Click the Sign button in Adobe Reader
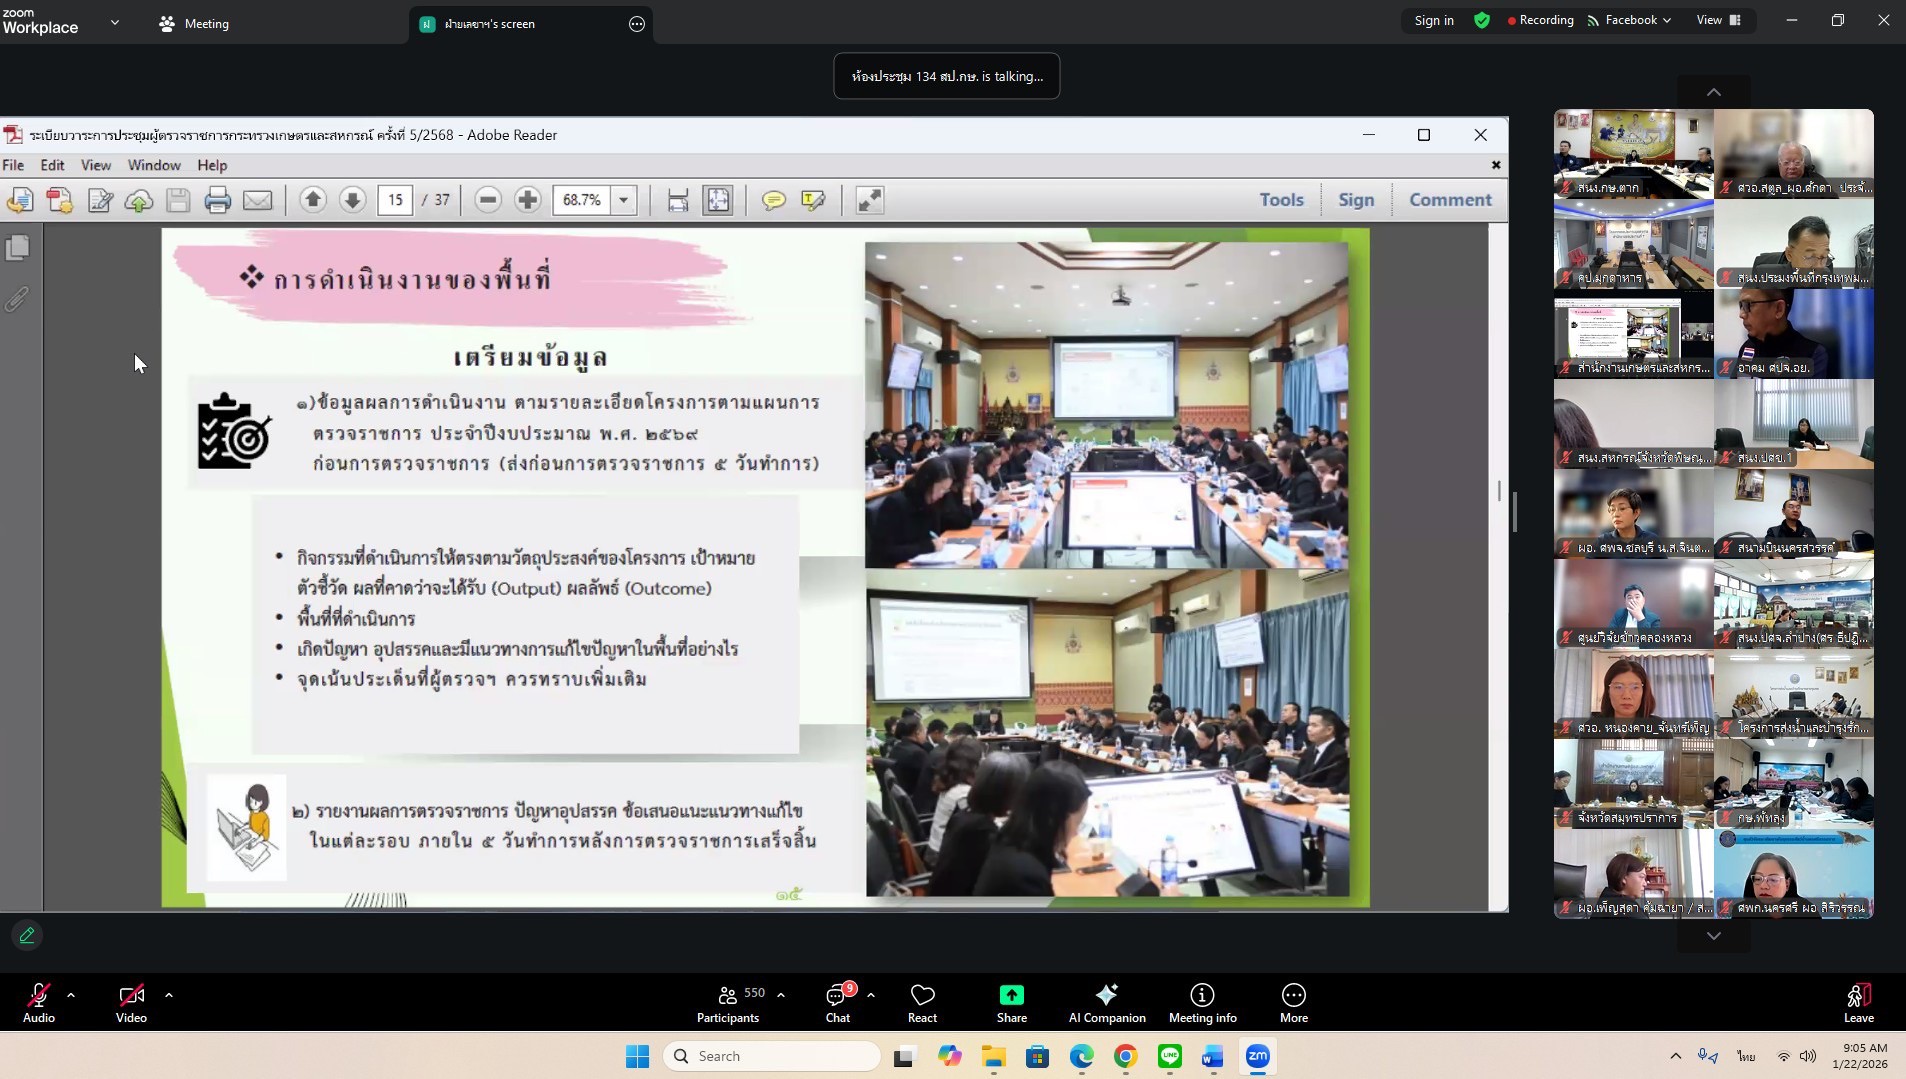The image size is (1906, 1079). pyautogui.click(x=1356, y=200)
